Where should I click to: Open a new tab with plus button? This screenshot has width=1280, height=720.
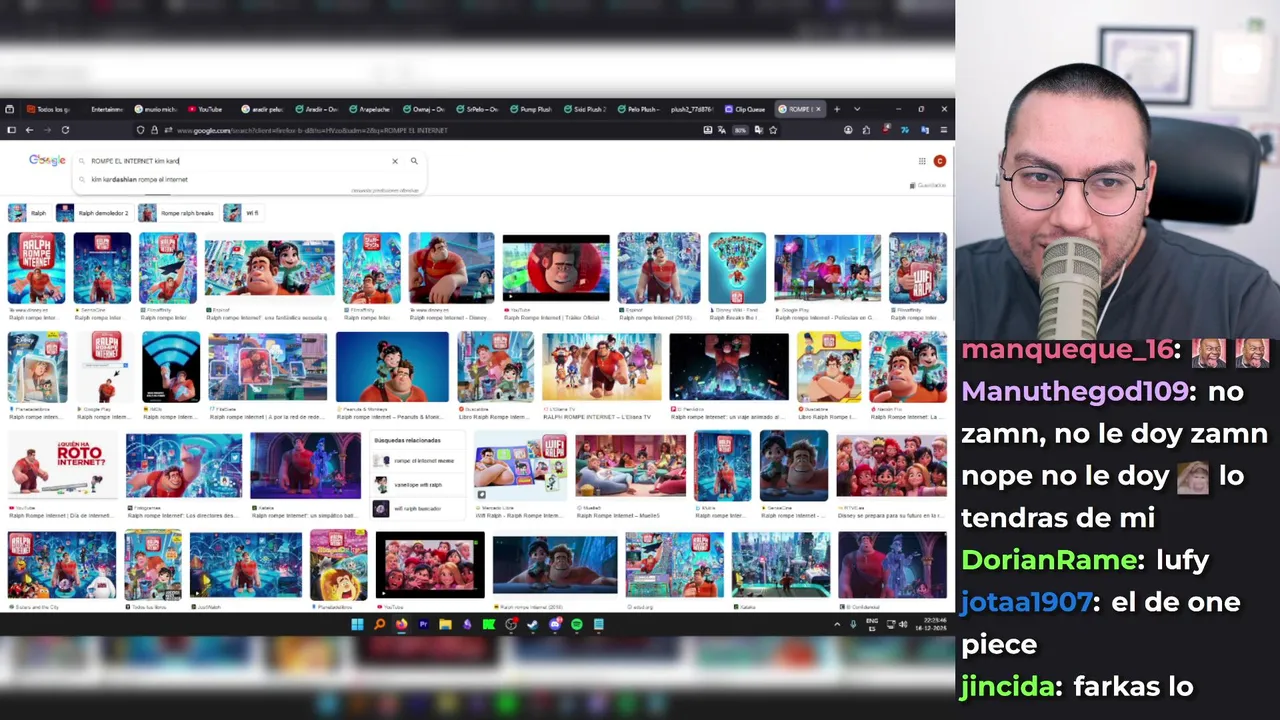(837, 109)
